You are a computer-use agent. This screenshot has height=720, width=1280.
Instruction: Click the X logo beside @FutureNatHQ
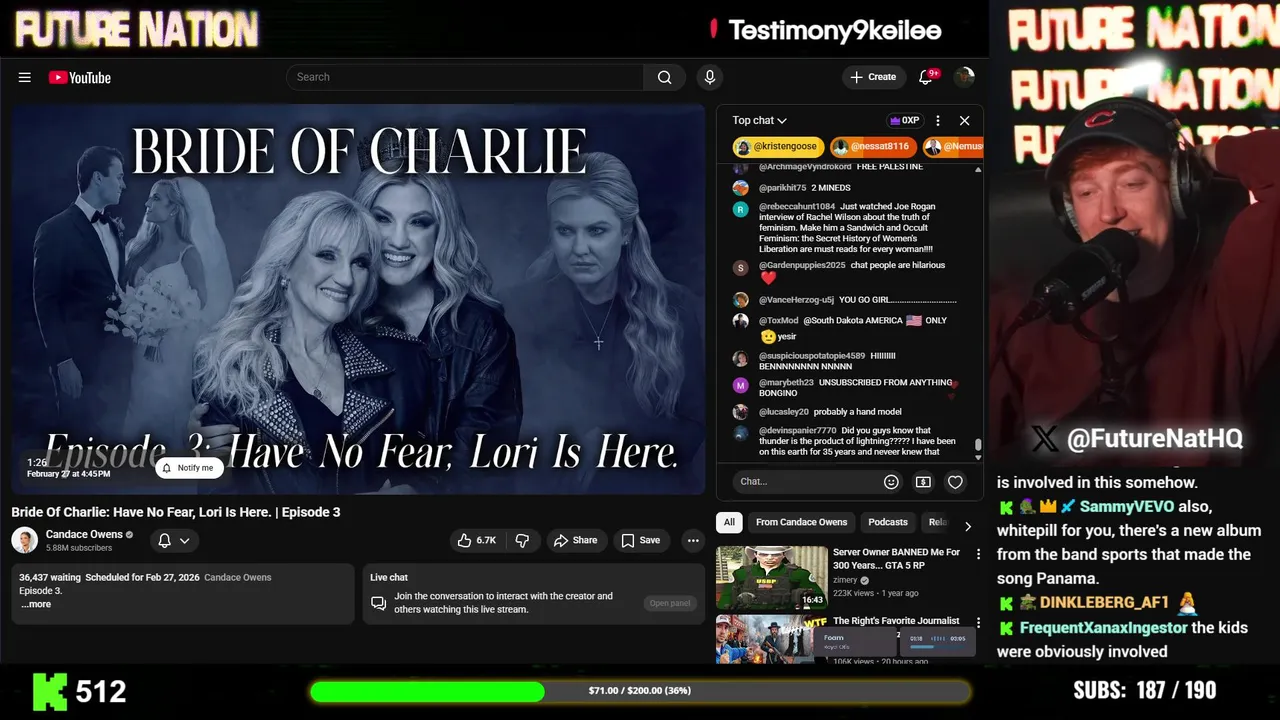(x=1043, y=438)
